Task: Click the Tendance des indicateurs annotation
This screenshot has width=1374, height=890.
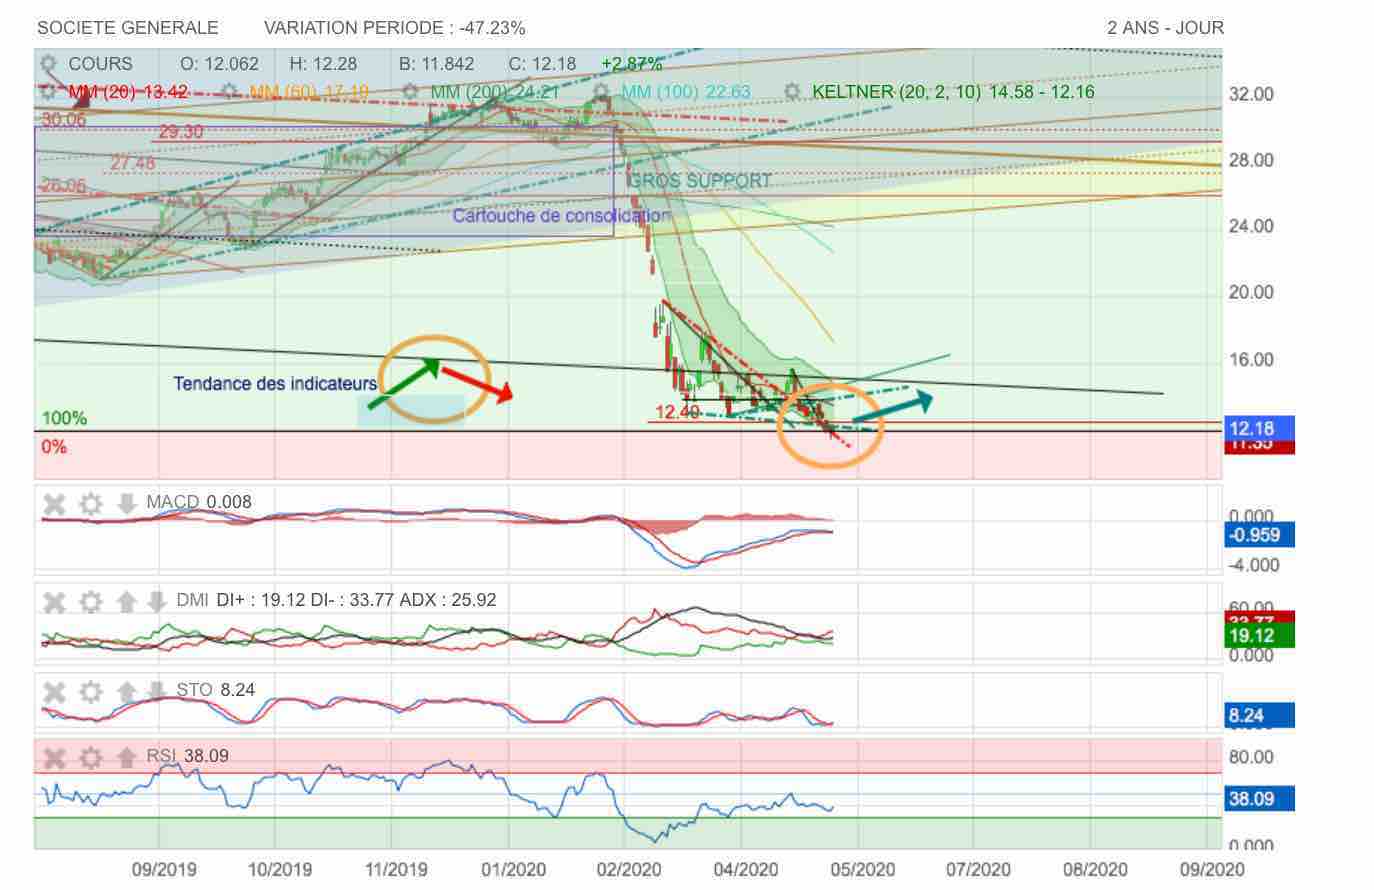Action: coord(275,383)
